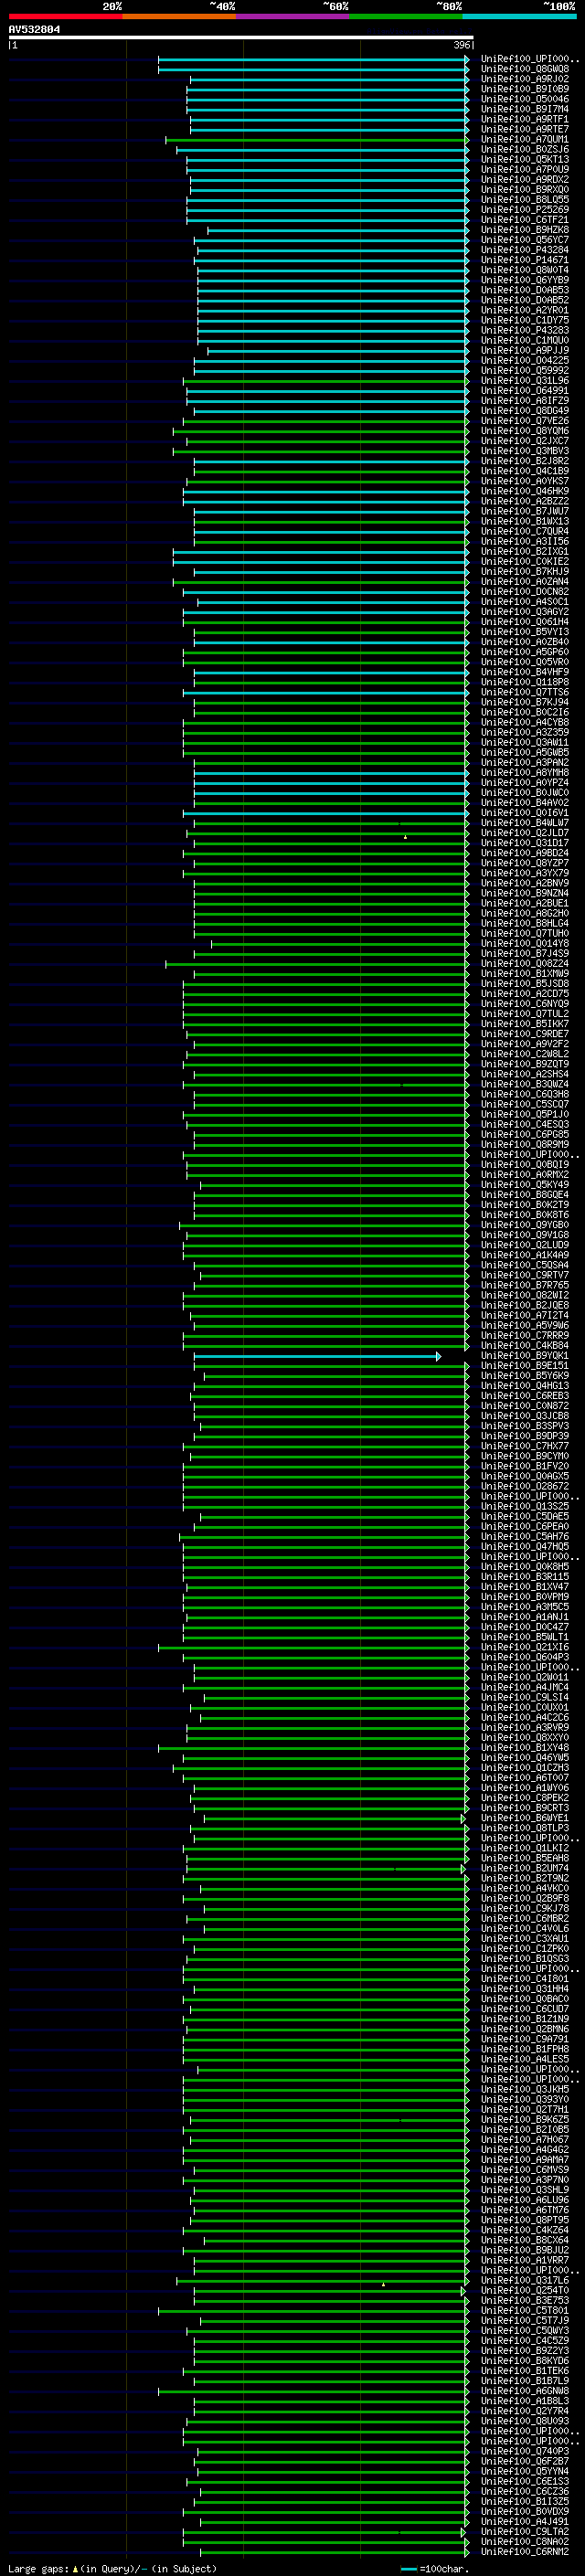This screenshot has height=2576, width=585.
Task: Select the UniRef100_Q2JLD7 label
Action: [524, 833]
